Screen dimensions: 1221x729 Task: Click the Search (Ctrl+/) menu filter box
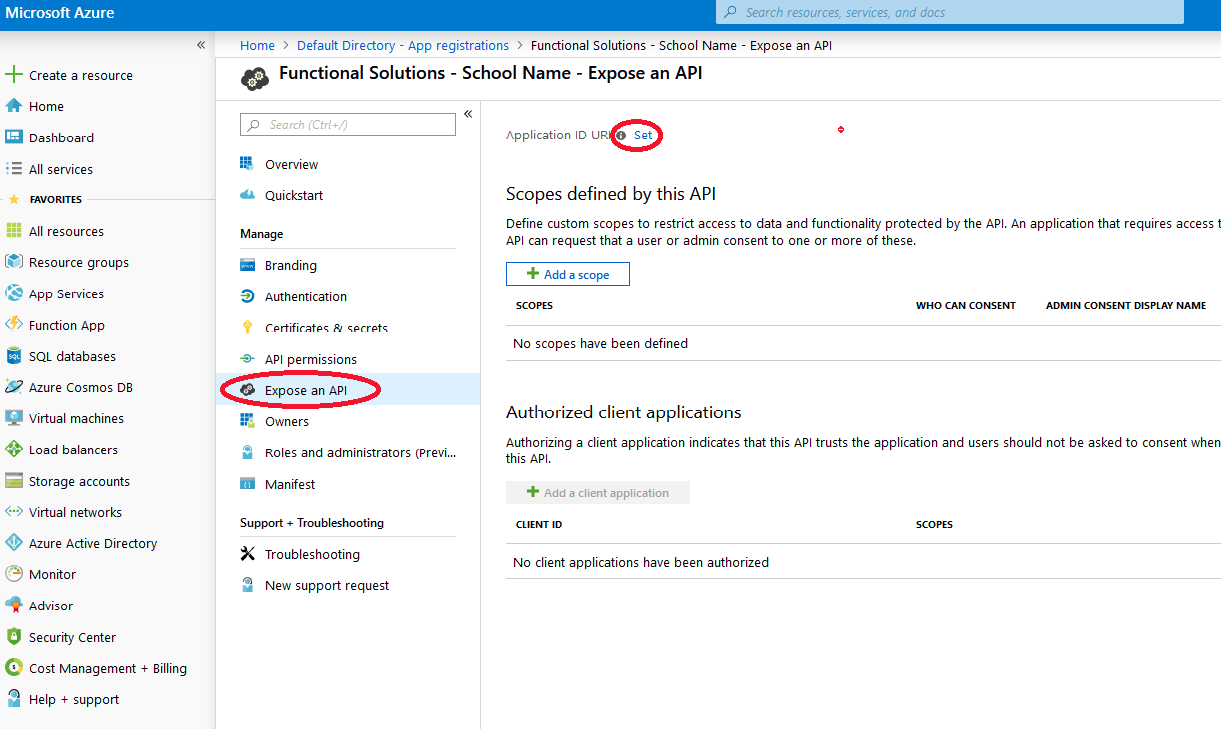point(348,125)
